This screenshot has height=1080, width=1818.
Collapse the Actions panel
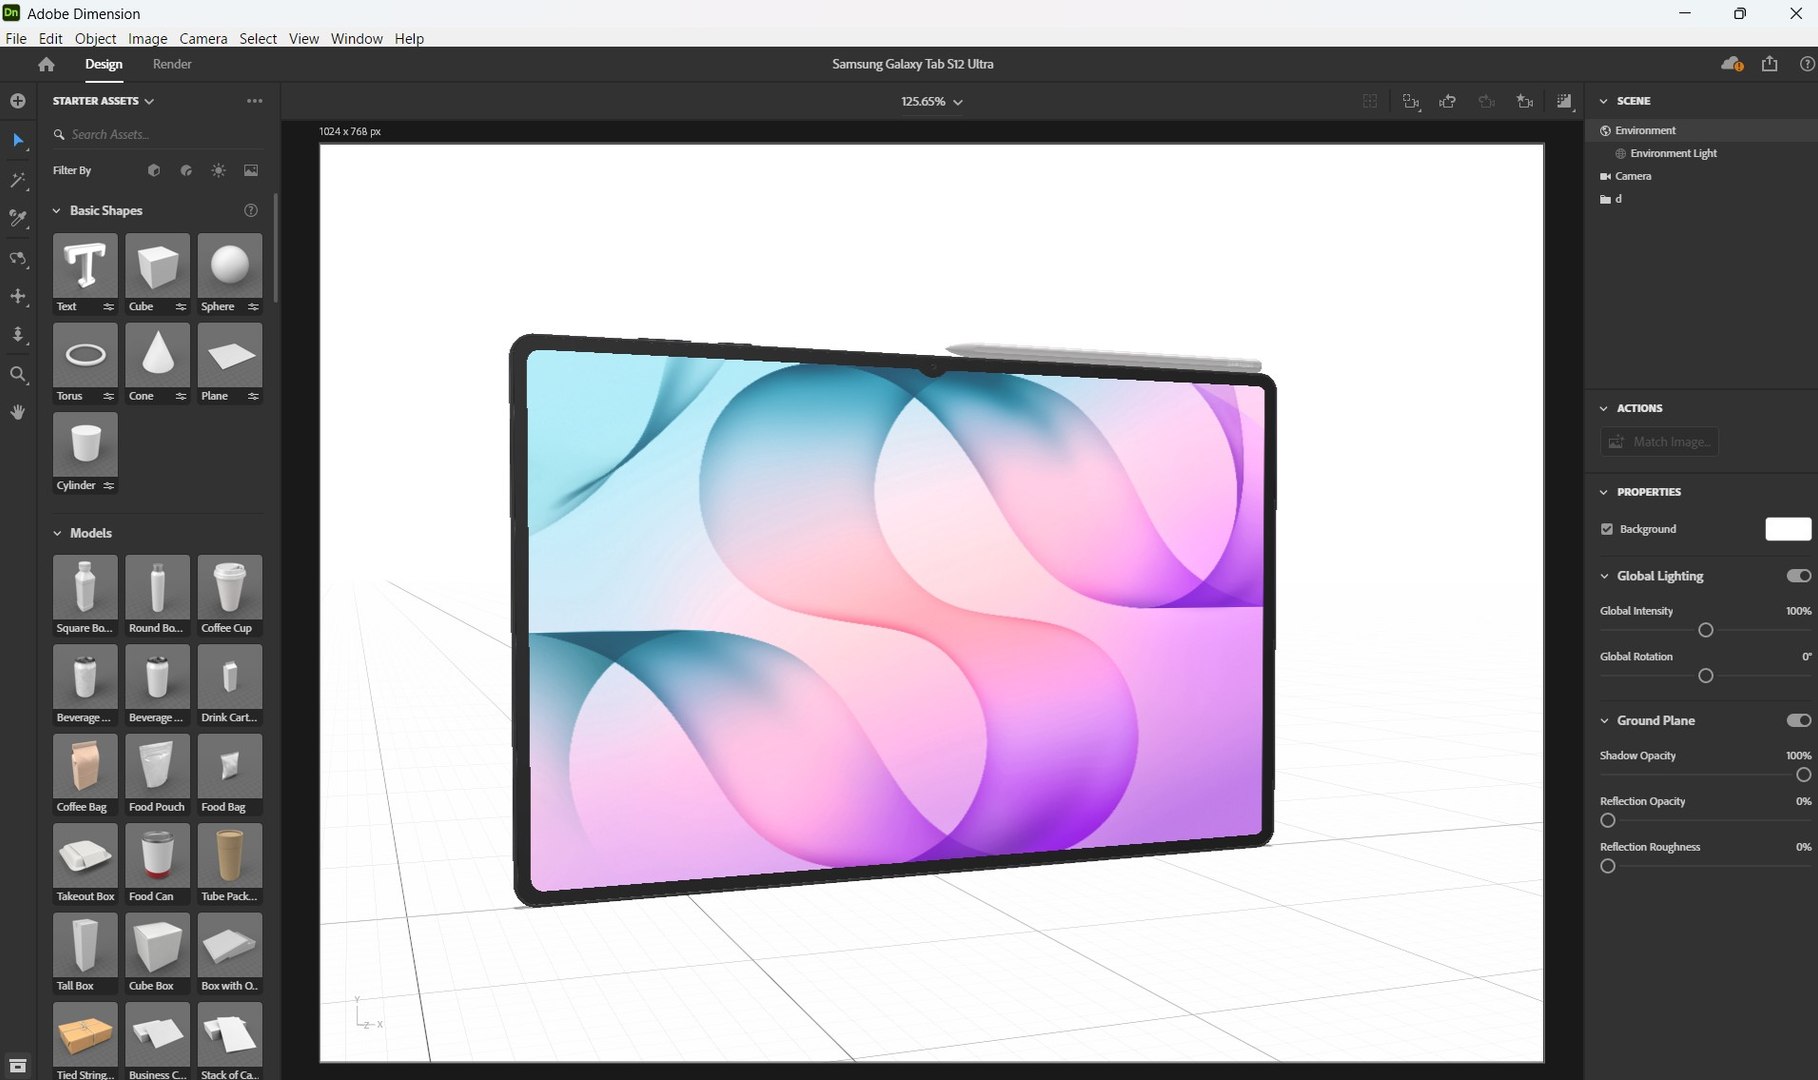1604,408
